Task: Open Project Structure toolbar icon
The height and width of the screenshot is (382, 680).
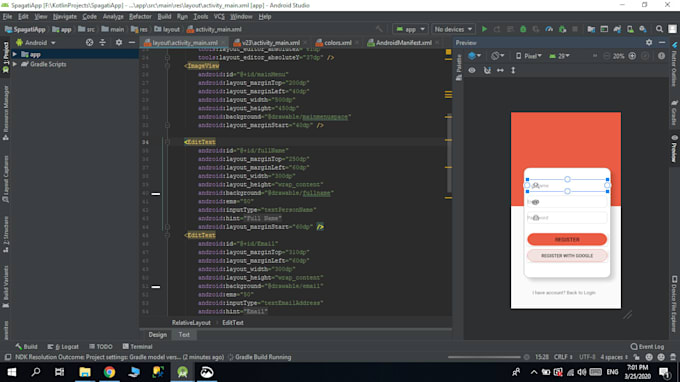Action: 591,29
